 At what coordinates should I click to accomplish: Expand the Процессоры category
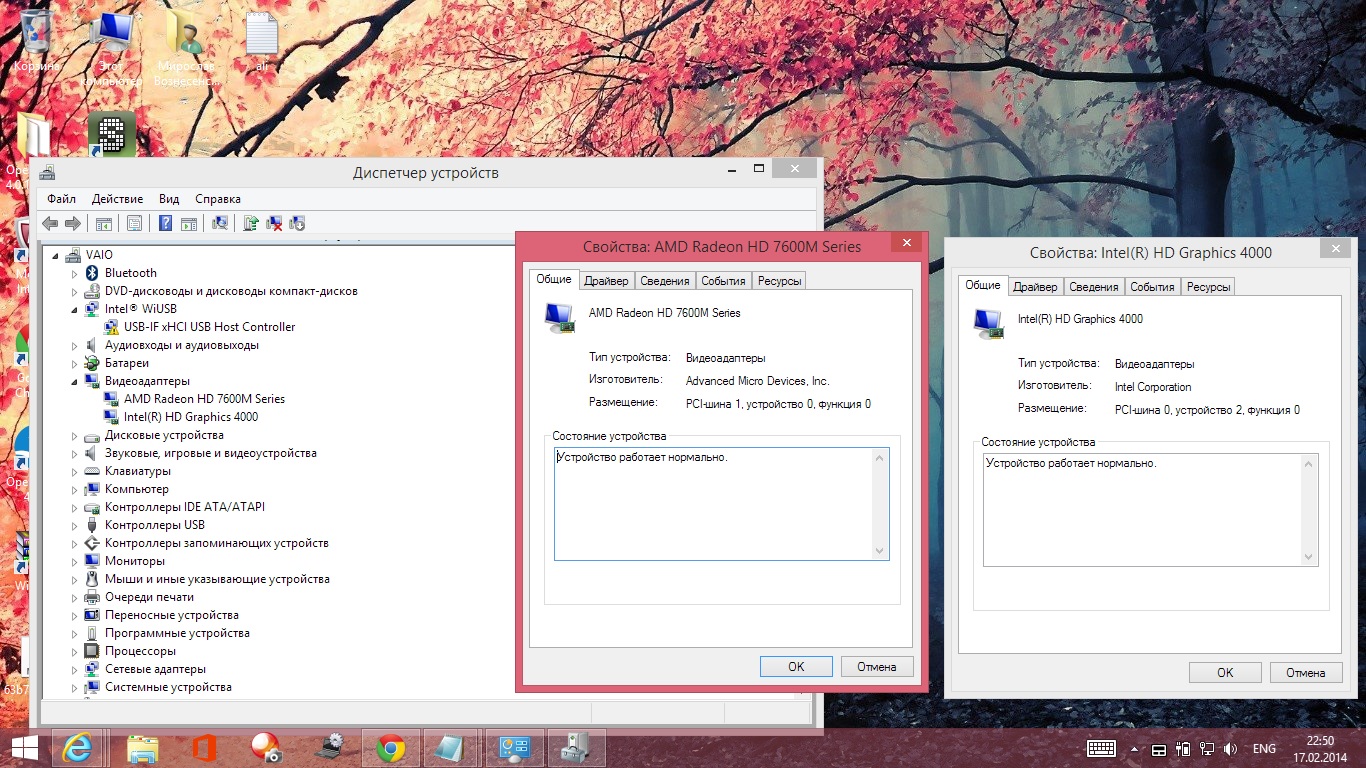click(x=74, y=651)
